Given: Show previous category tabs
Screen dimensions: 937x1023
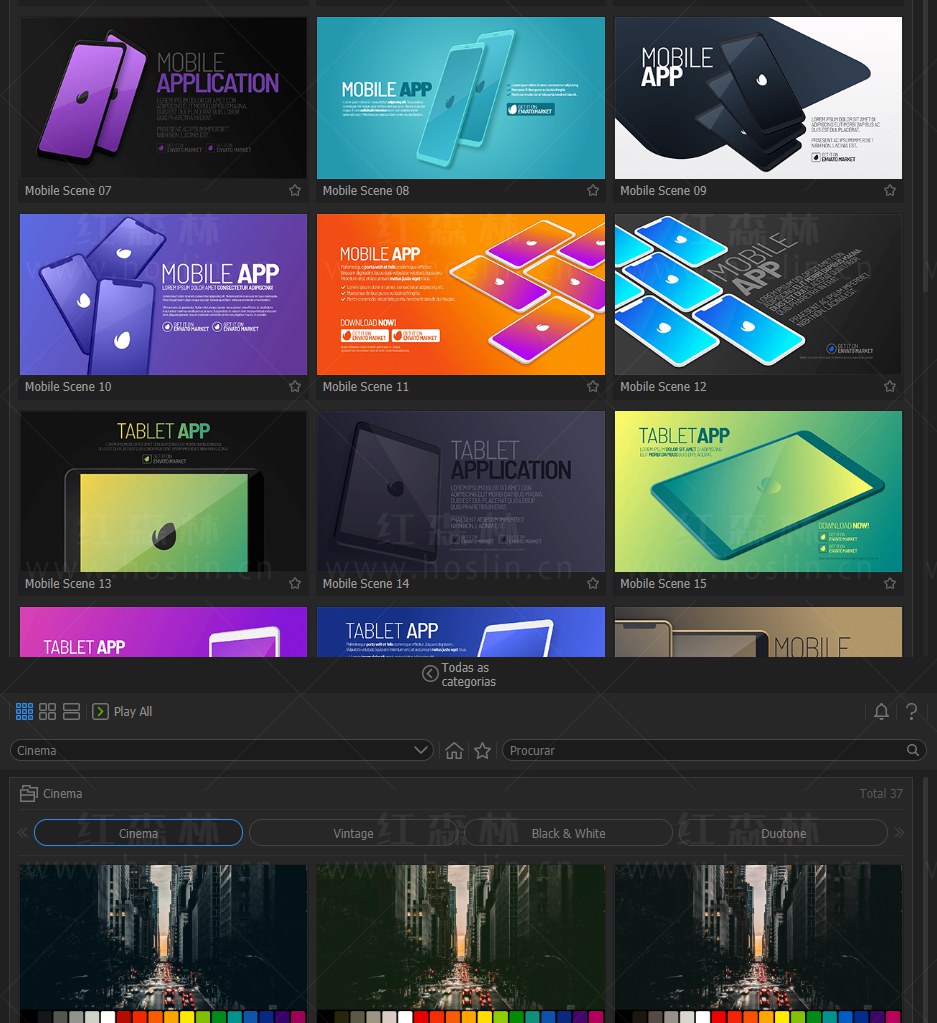Looking at the screenshot, I should tap(22, 832).
